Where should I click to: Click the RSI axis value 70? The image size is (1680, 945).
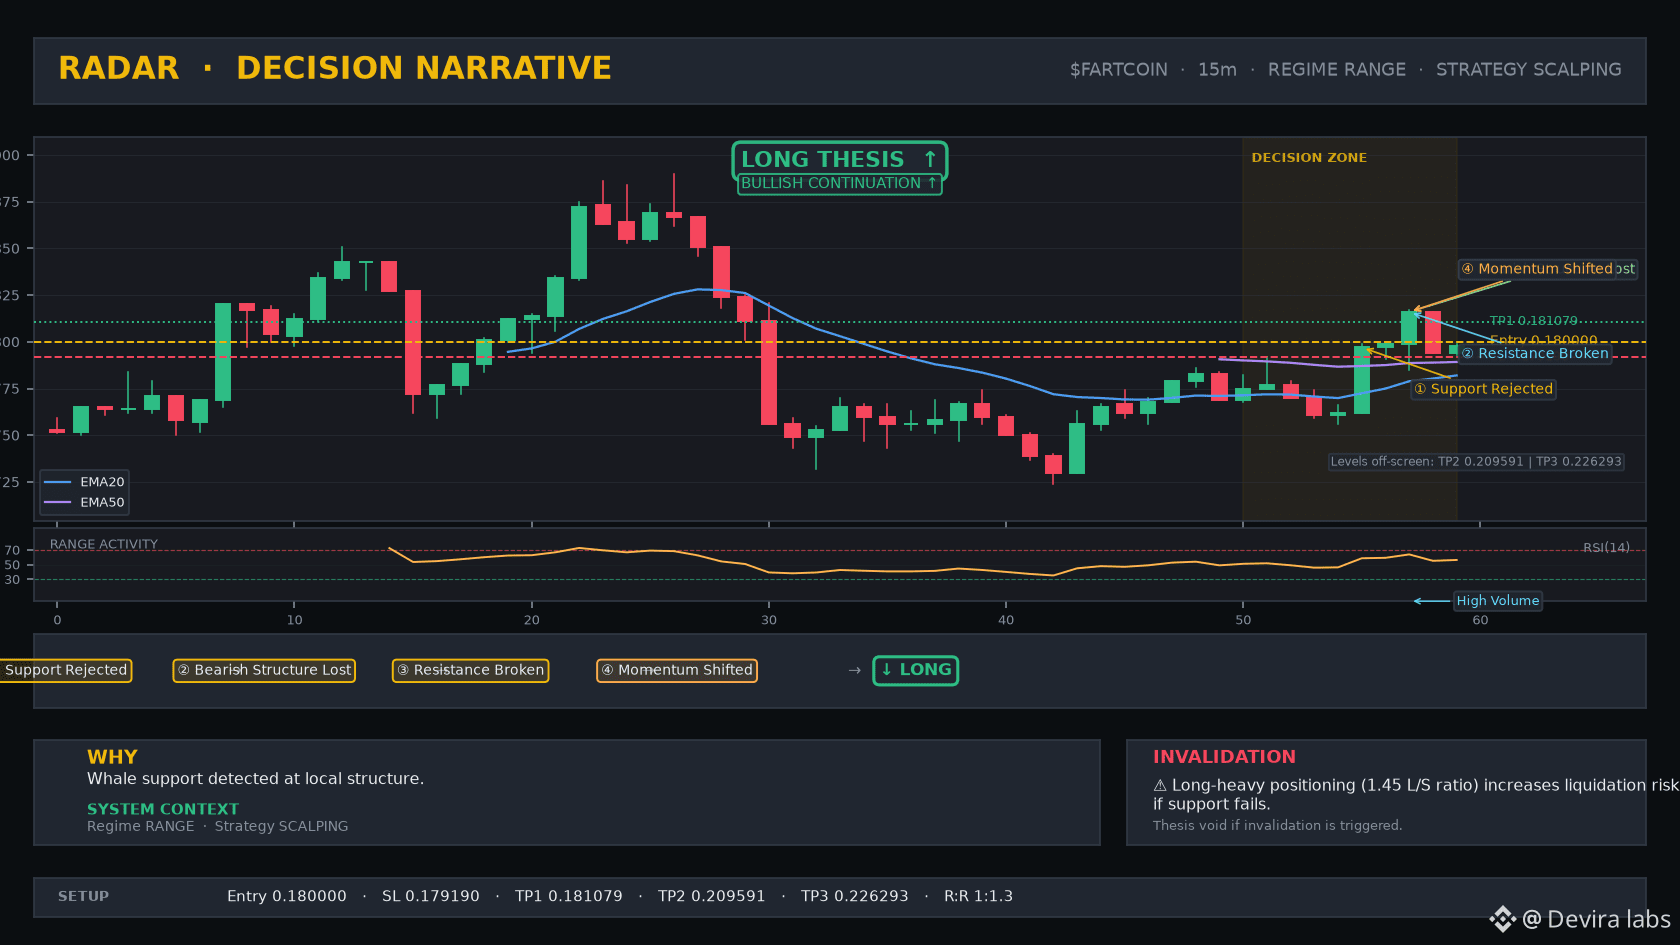tap(12, 550)
